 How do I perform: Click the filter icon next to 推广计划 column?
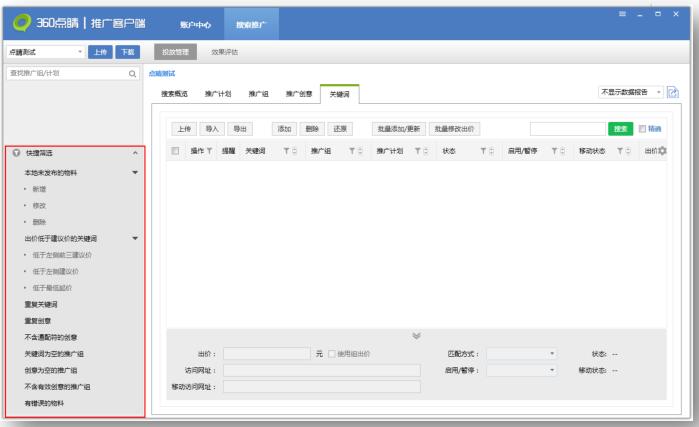tap(418, 151)
